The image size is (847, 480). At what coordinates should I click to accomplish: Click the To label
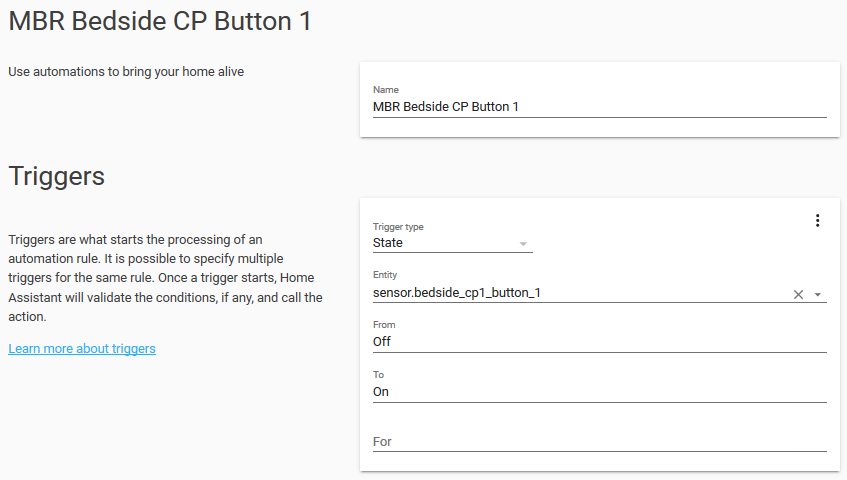378,375
